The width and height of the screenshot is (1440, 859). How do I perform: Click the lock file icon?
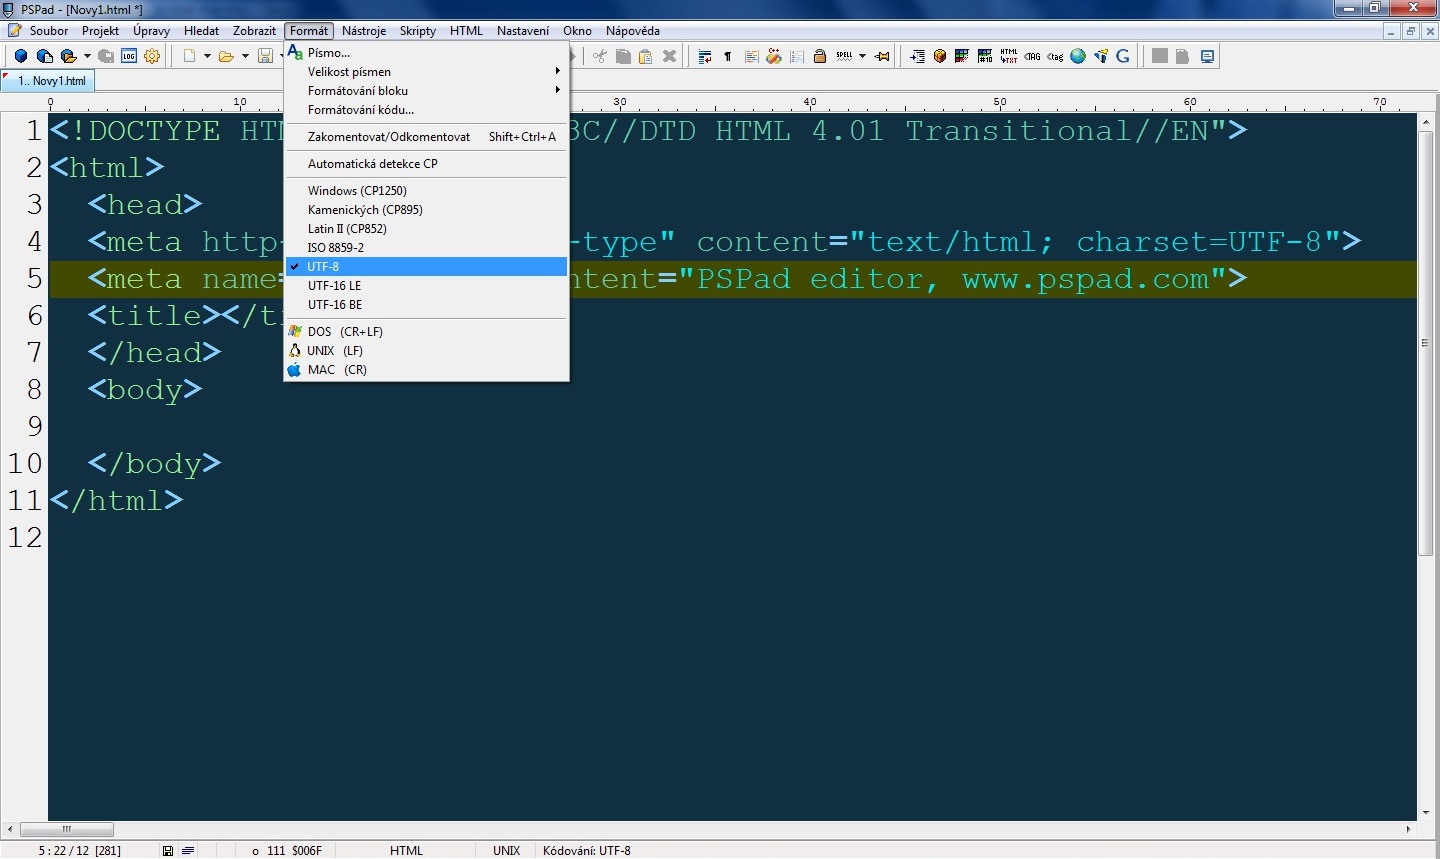(820, 56)
